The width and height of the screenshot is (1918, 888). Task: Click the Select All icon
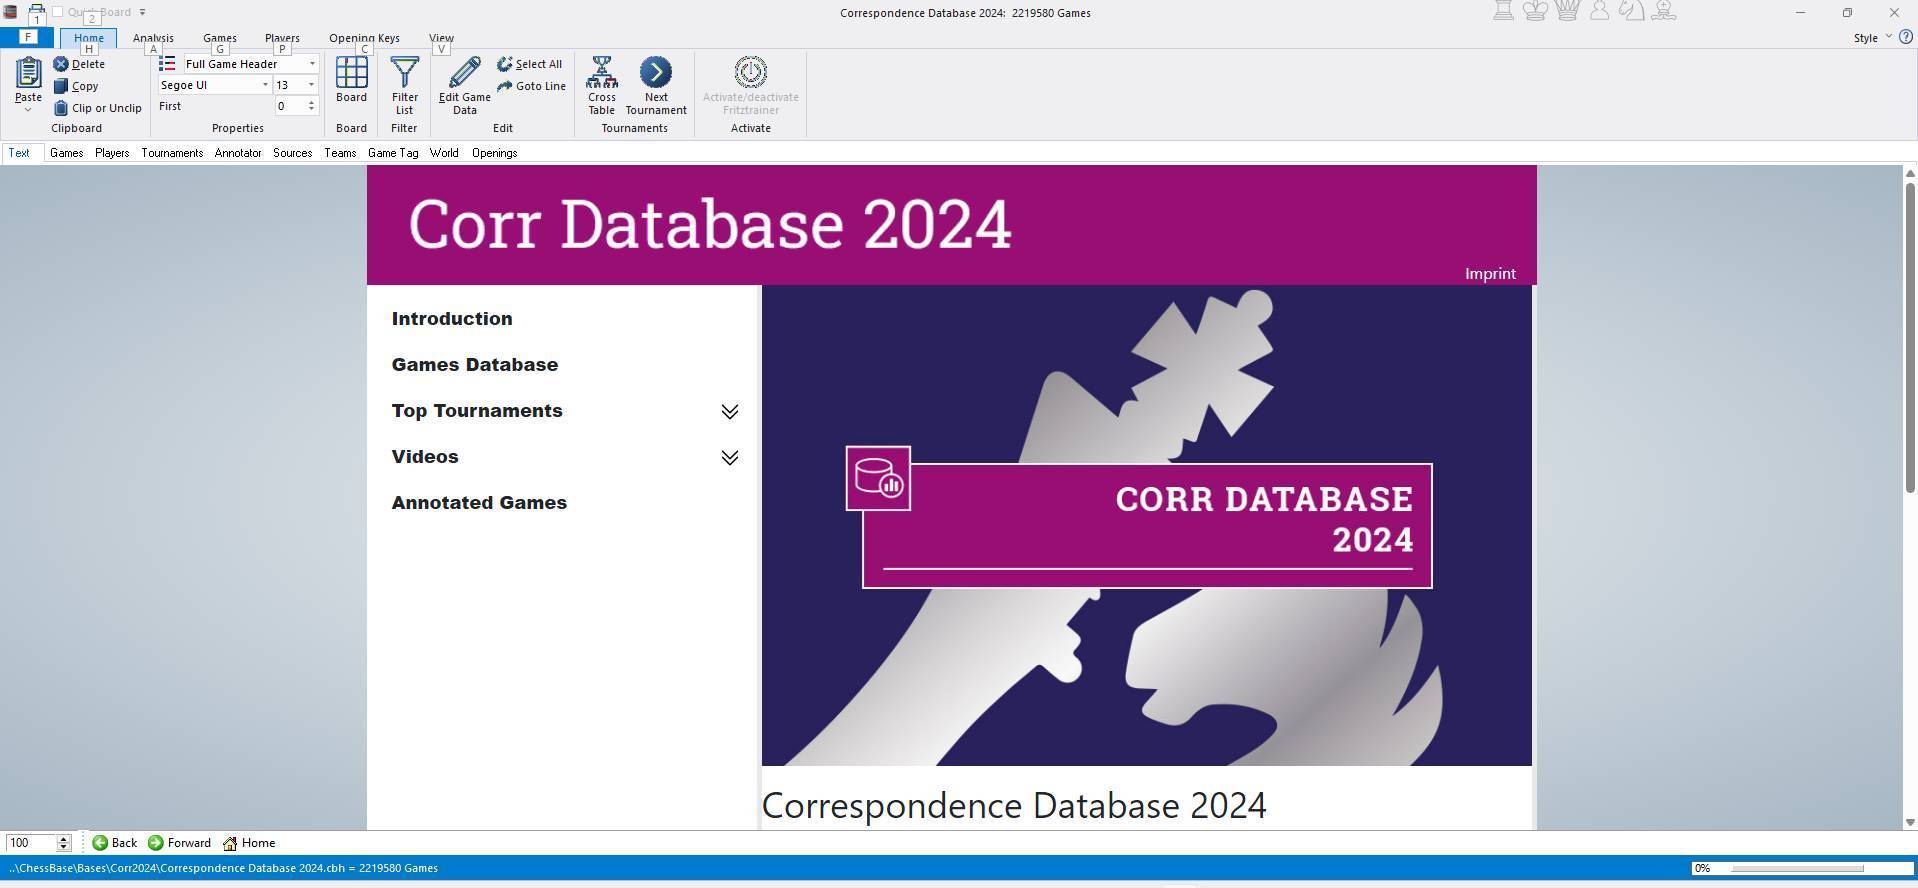(505, 64)
